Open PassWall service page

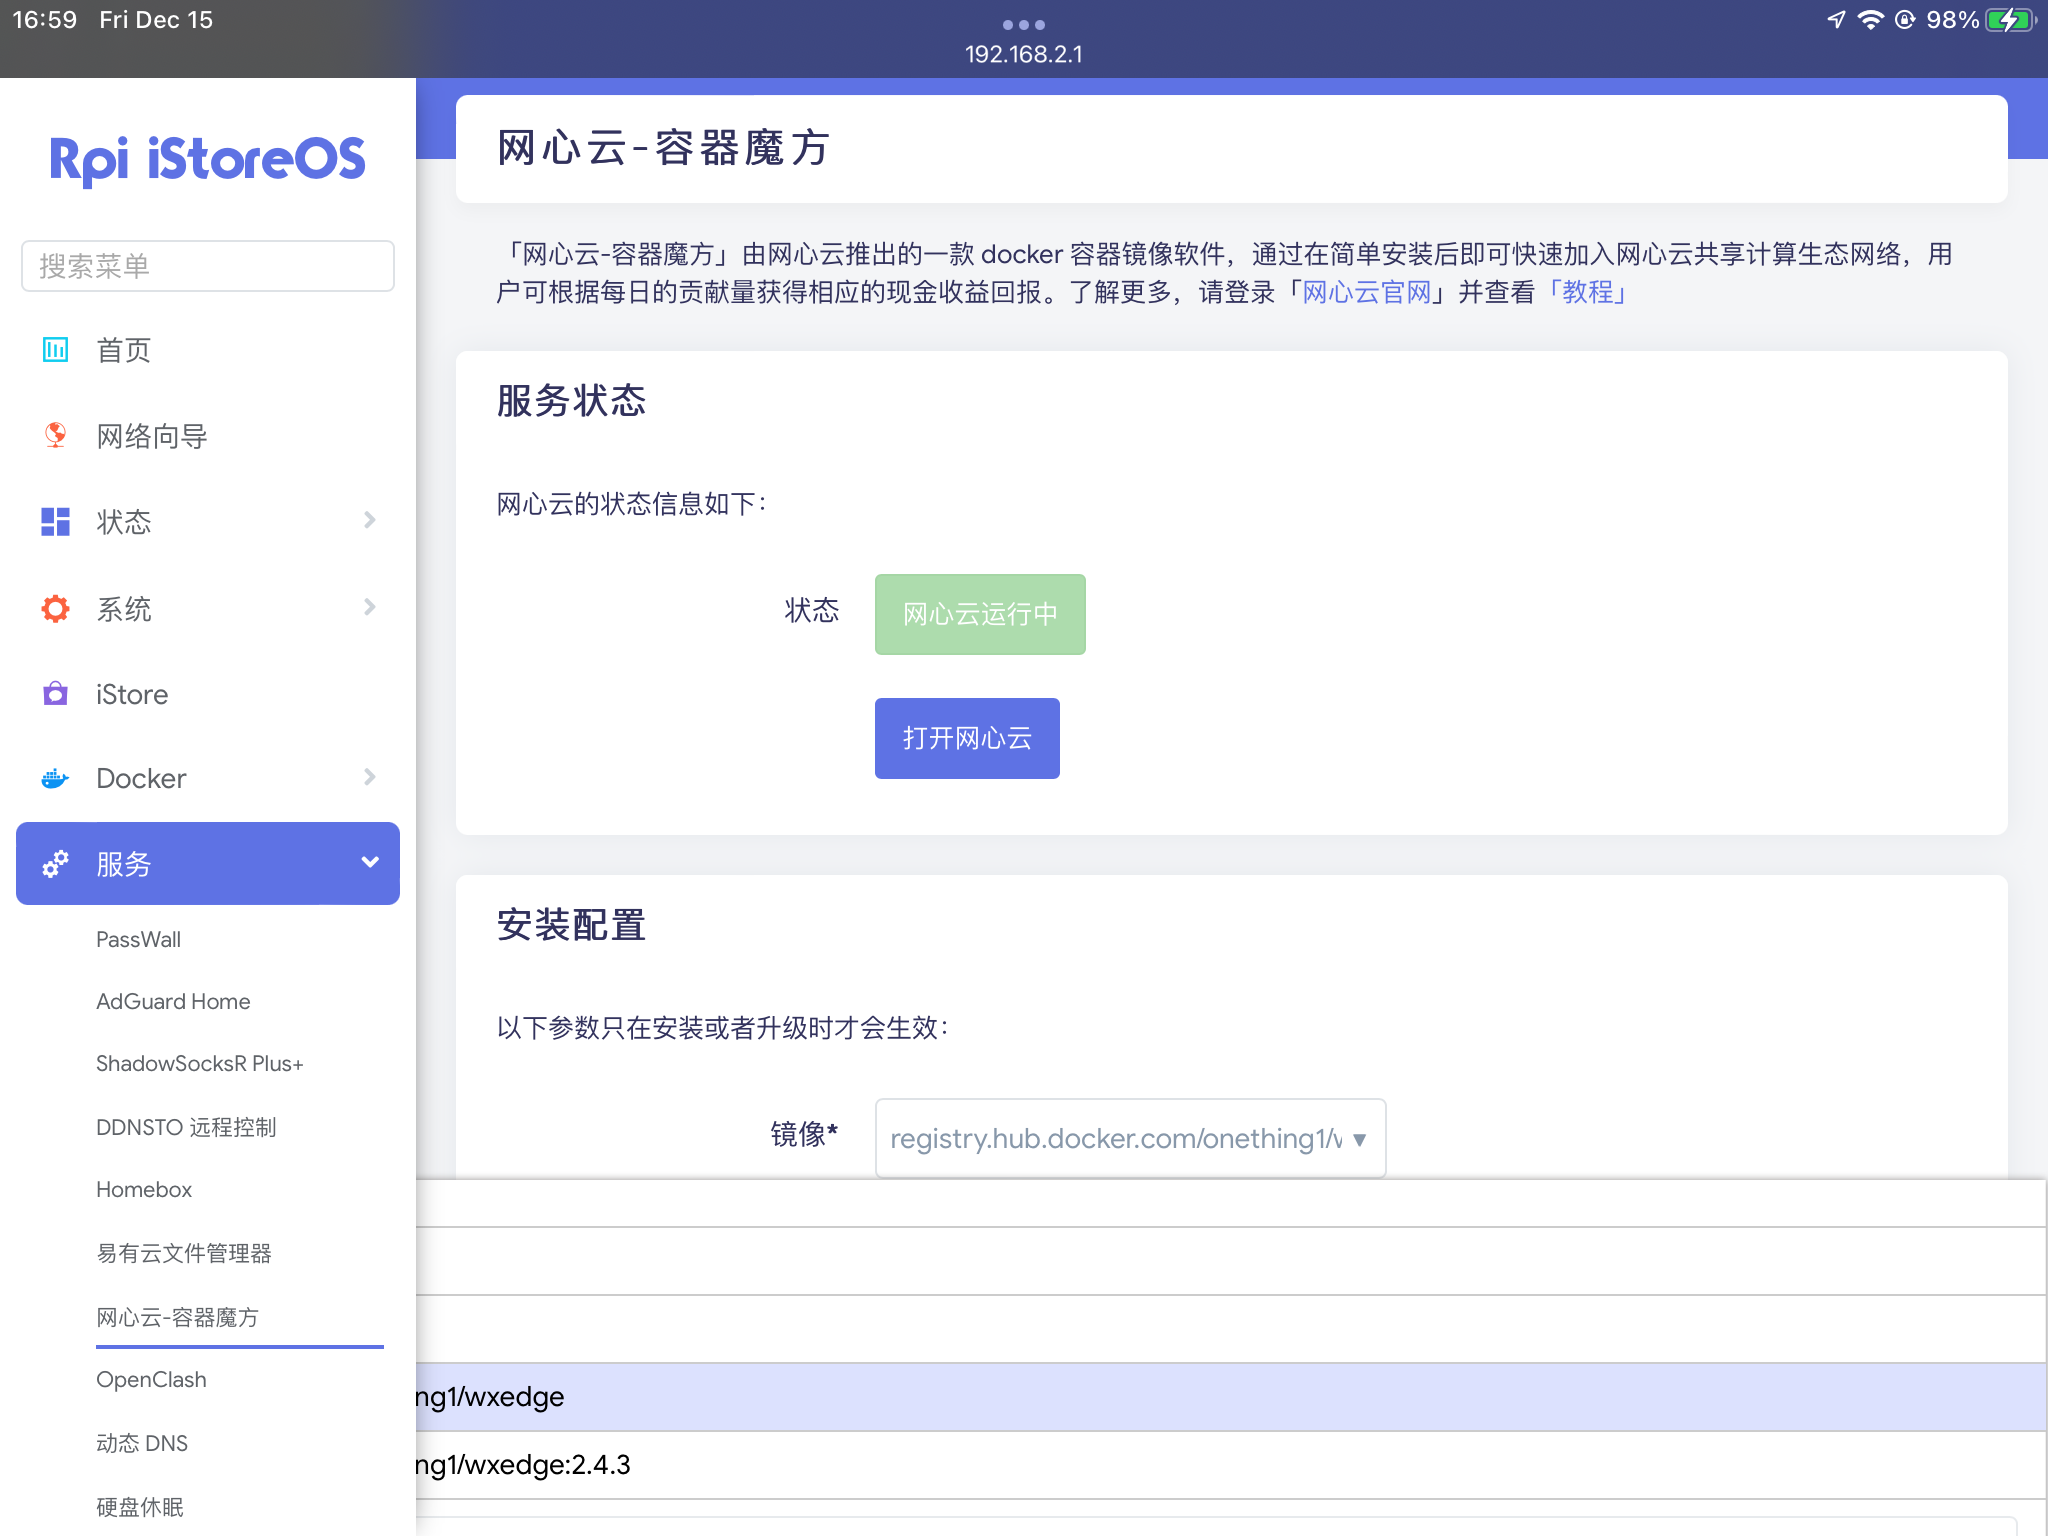coord(138,940)
